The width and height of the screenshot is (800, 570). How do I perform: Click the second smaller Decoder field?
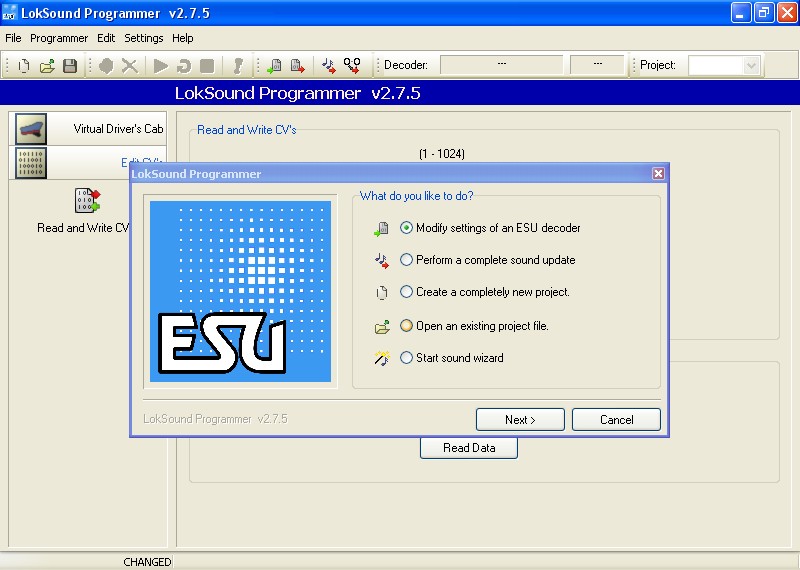tap(597, 65)
